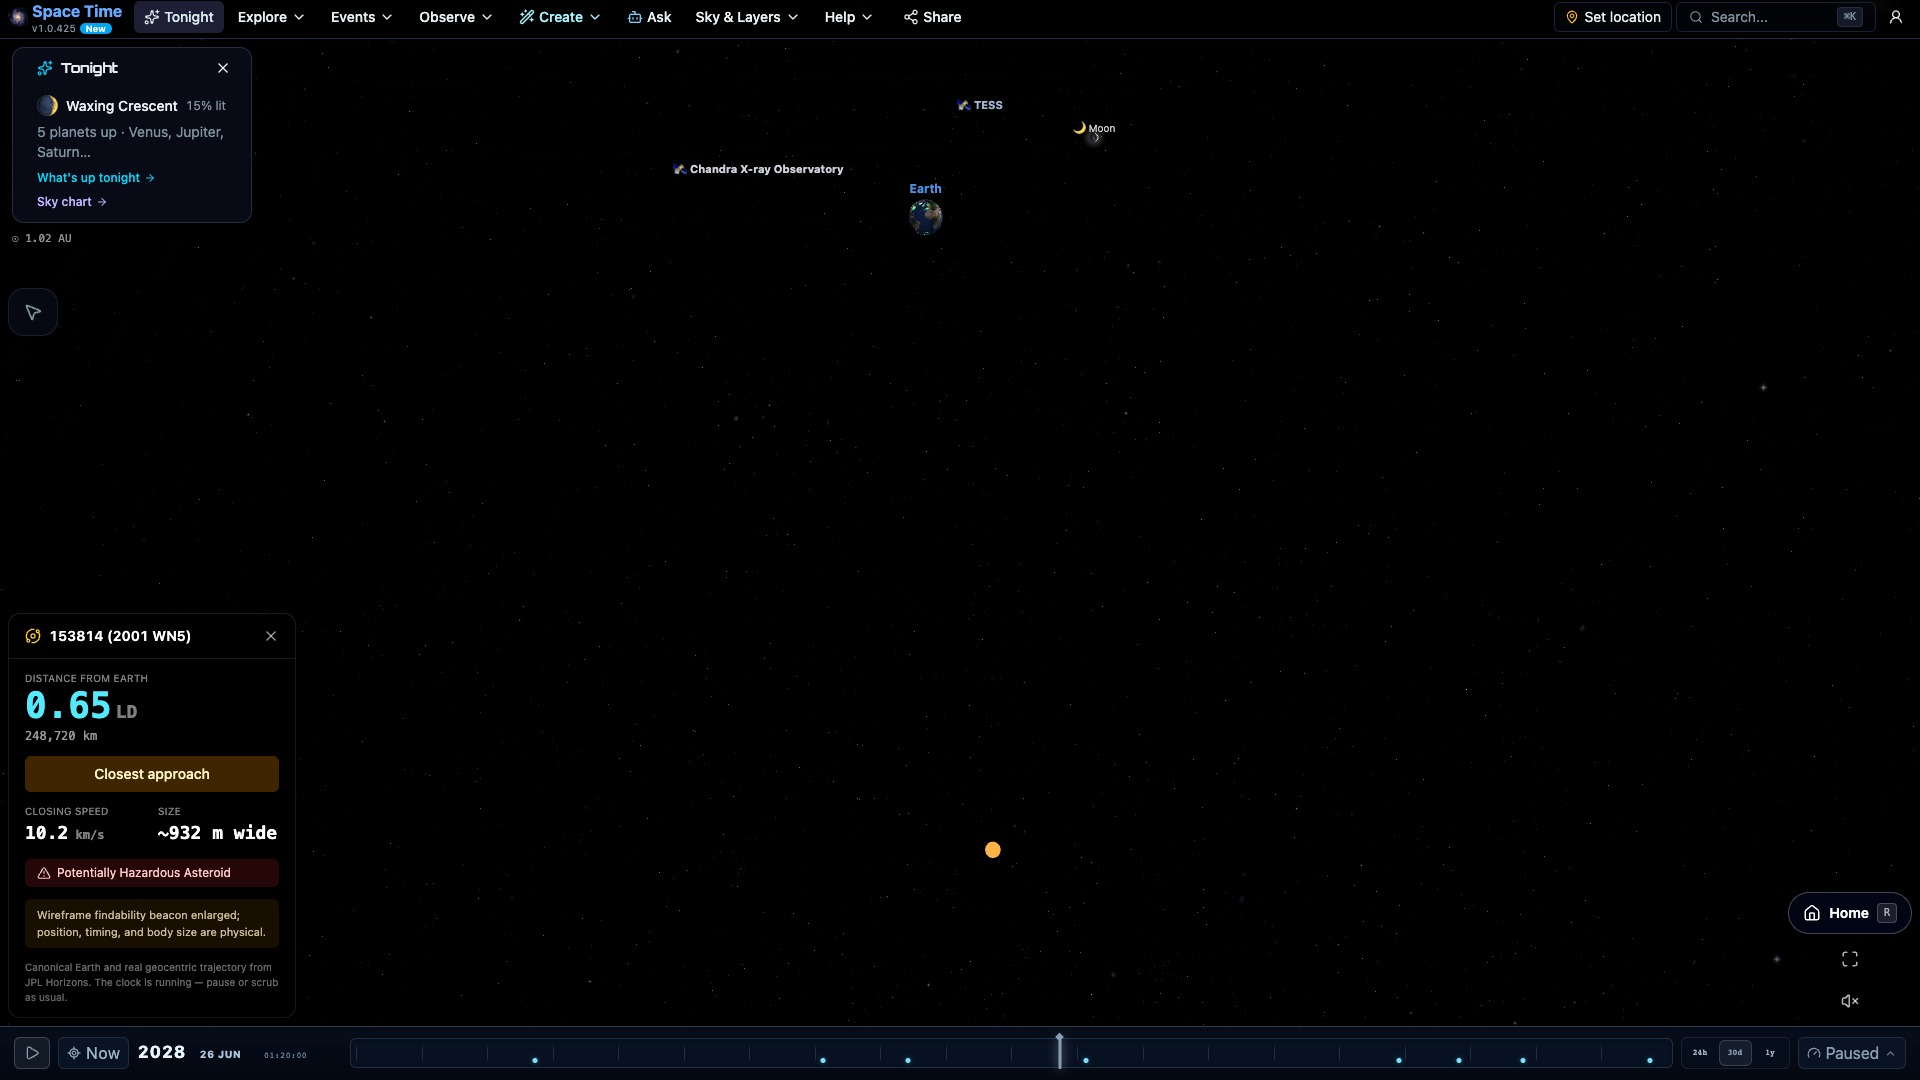The width and height of the screenshot is (1920, 1080).
Task: Select the 30d timeline range
Action: (x=1735, y=1053)
